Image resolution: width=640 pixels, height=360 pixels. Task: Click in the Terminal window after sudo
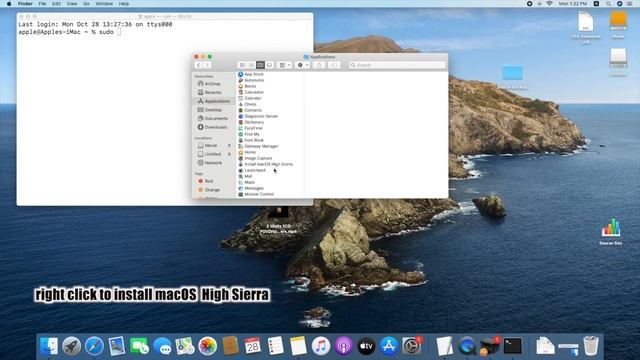pos(119,32)
